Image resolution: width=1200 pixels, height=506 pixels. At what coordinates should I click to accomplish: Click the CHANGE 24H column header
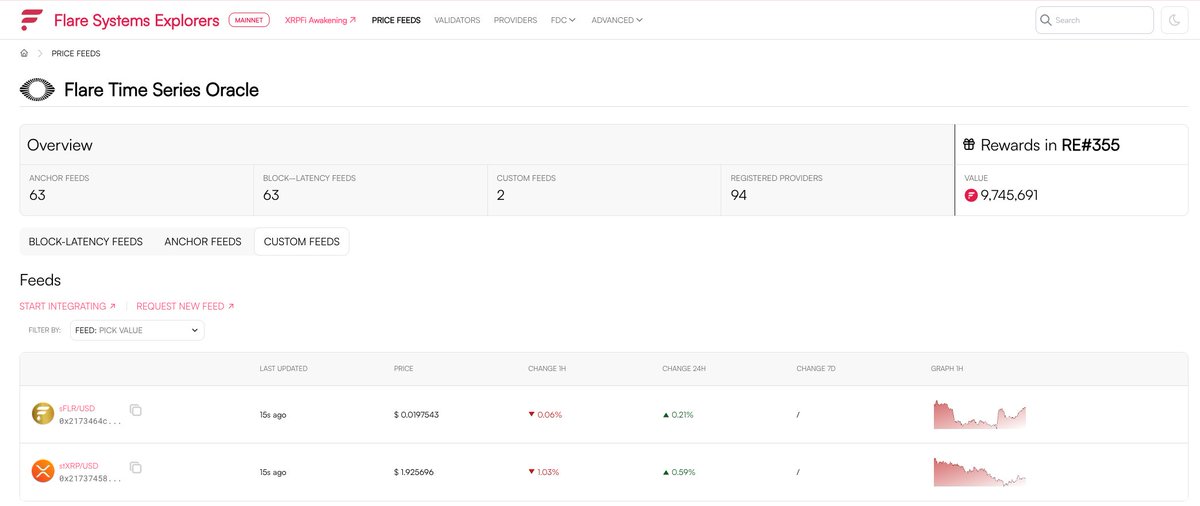(684, 368)
